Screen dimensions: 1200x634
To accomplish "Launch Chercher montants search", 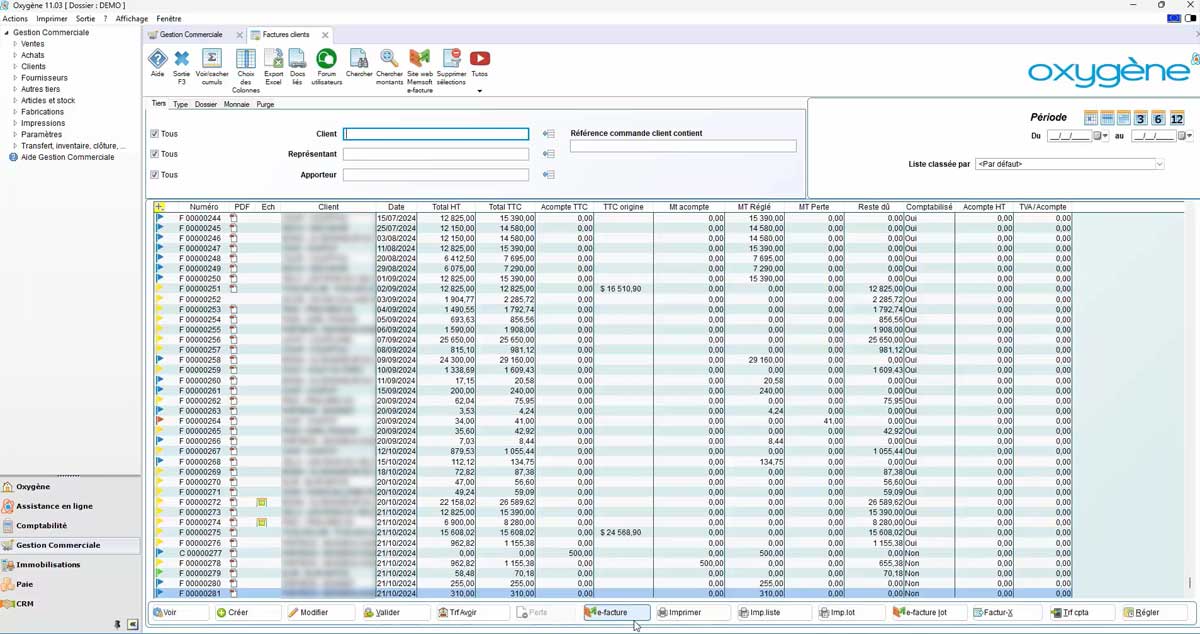I will click(391, 62).
